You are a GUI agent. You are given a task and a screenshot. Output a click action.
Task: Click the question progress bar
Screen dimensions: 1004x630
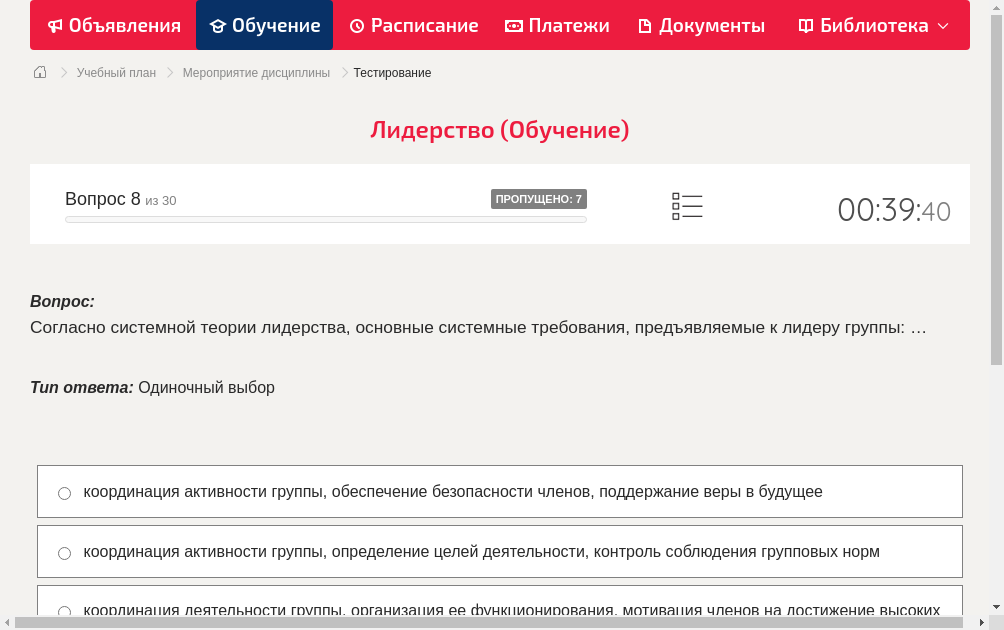tap(325, 219)
